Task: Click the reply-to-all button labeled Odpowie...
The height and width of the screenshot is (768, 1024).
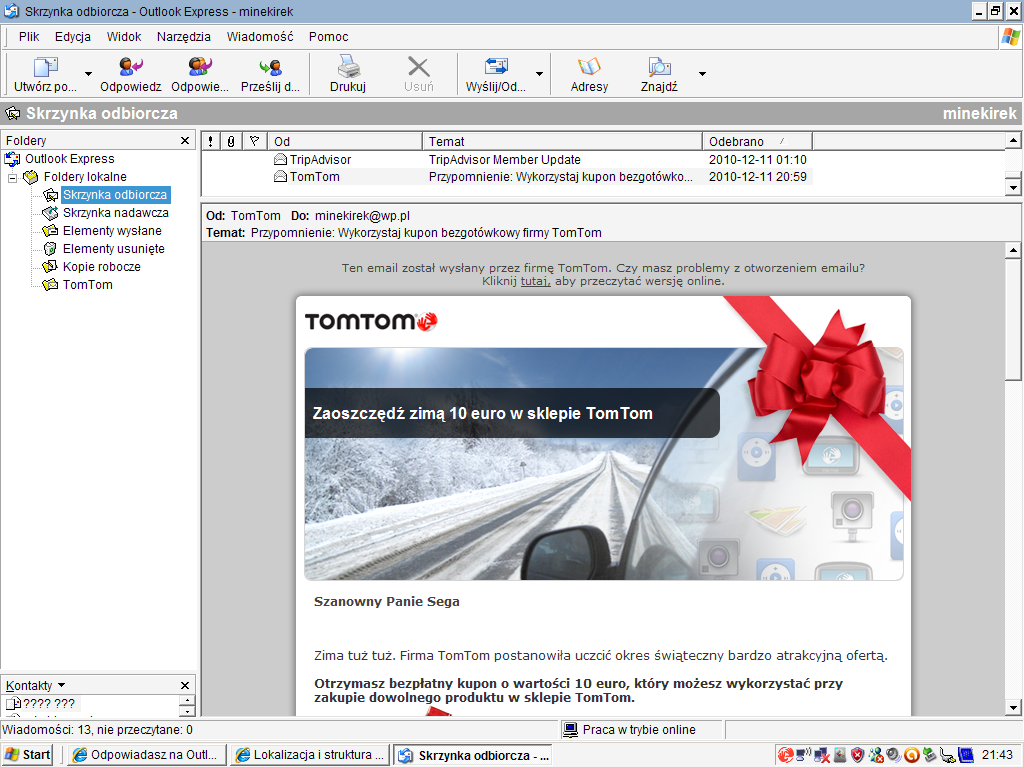Action: 200,74
